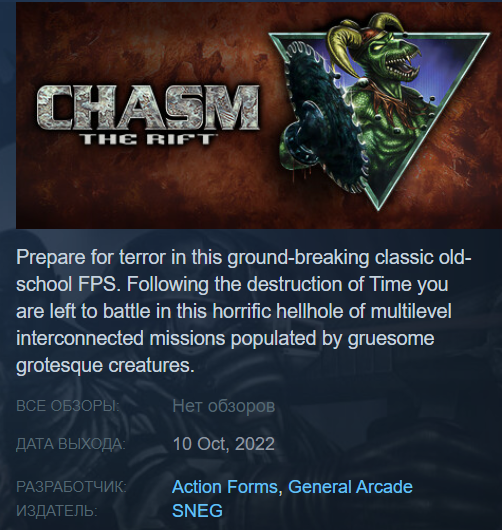The height and width of the screenshot is (530, 502).
Task: Click the 'Нет обзоров' review summary
Action: (x=224, y=406)
